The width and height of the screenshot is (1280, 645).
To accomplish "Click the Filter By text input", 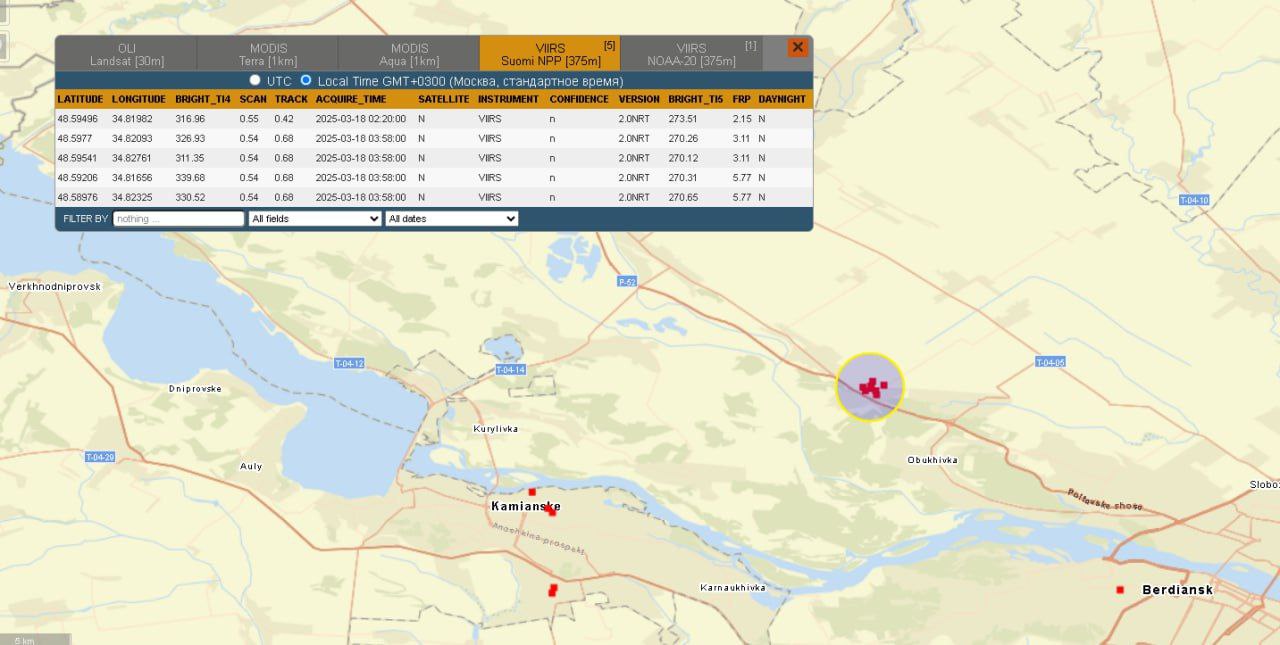I will 178,218.
